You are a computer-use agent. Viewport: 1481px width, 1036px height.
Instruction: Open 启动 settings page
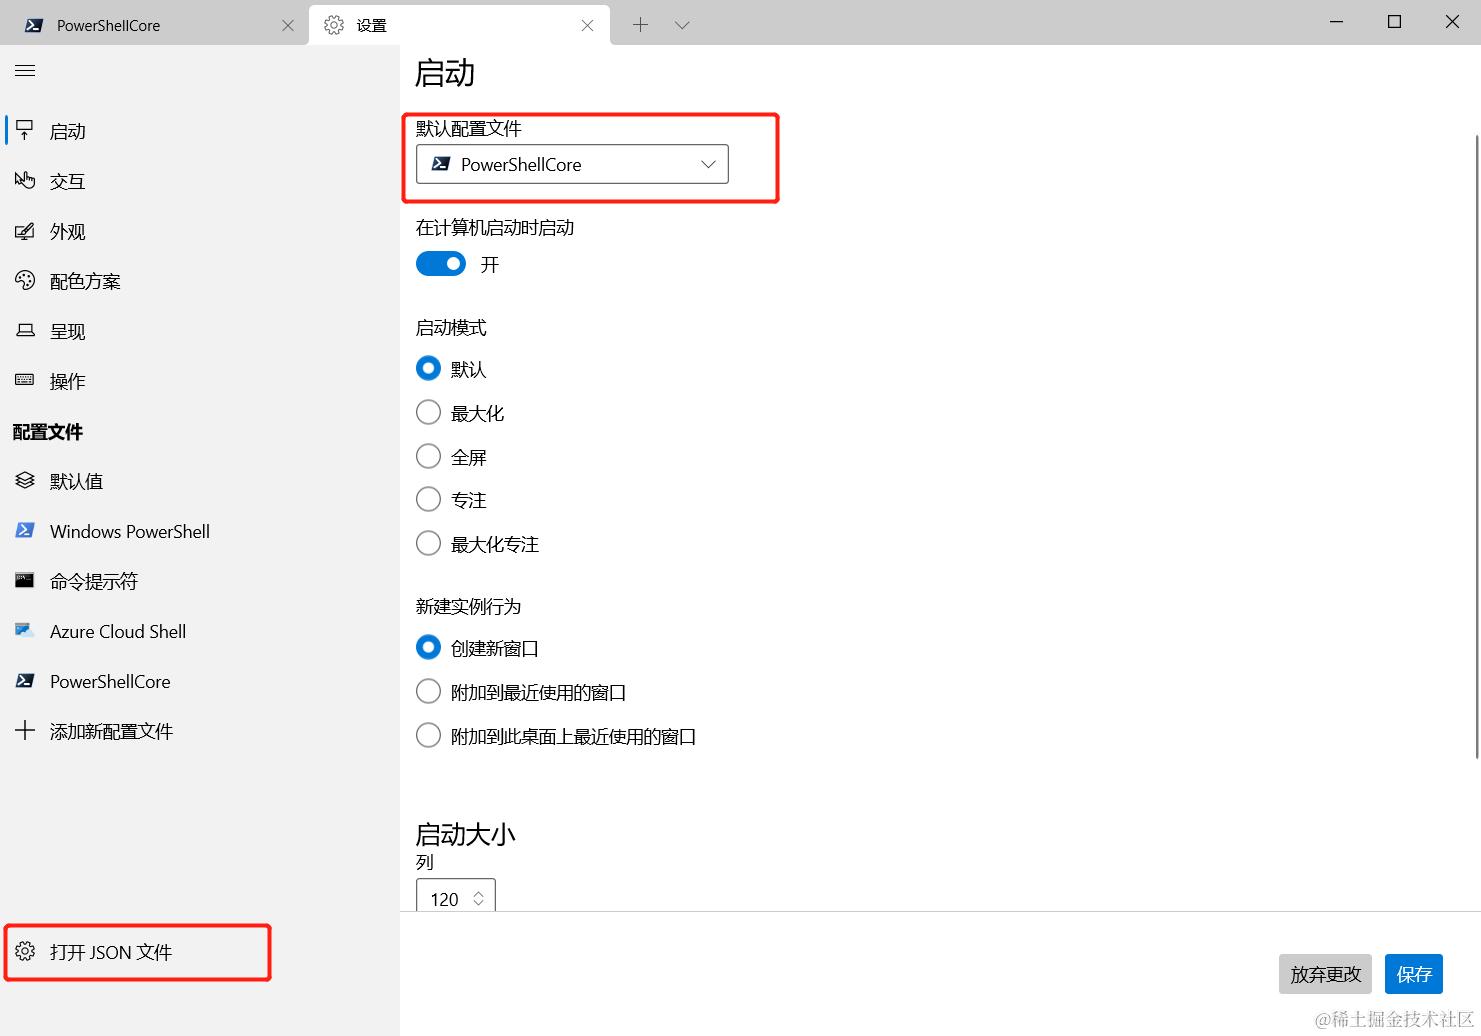tap(200, 131)
